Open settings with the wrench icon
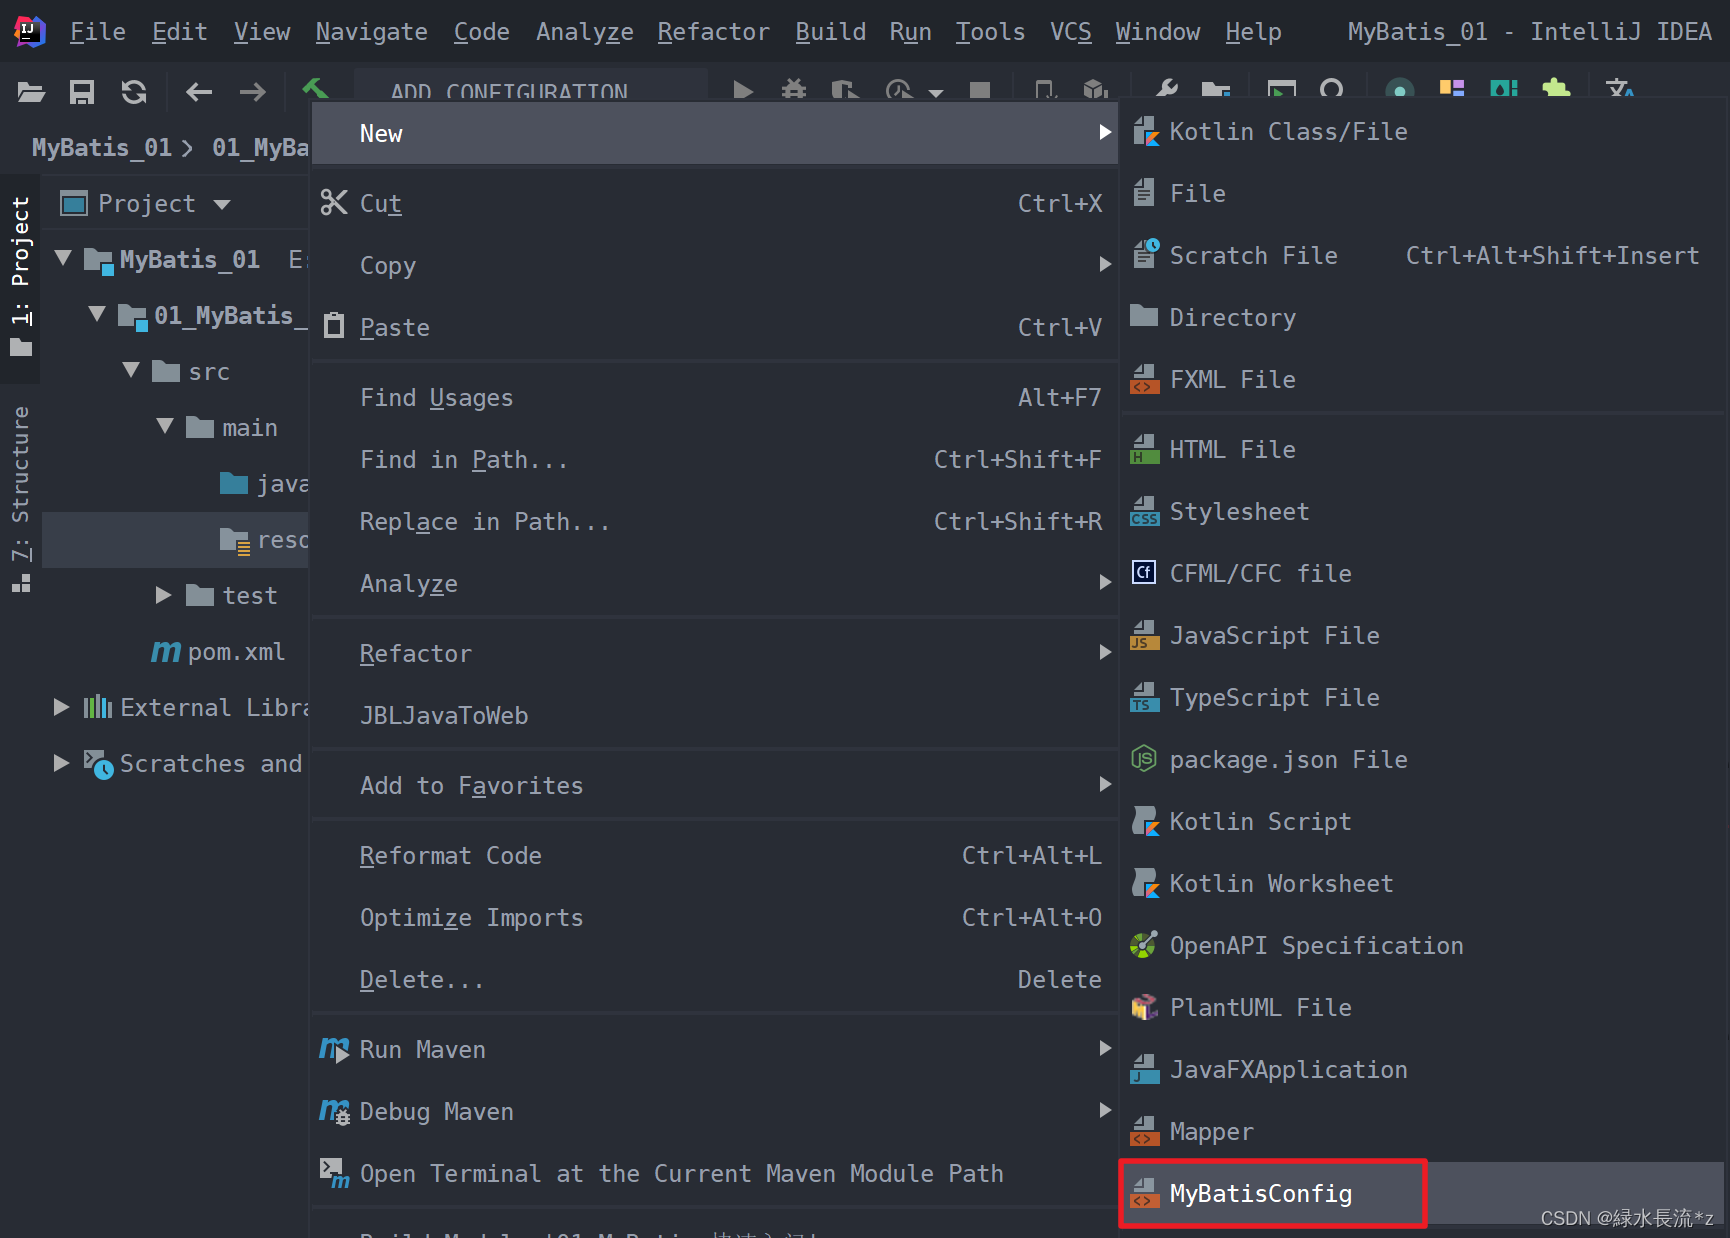This screenshot has width=1730, height=1238. click(x=1166, y=90)
